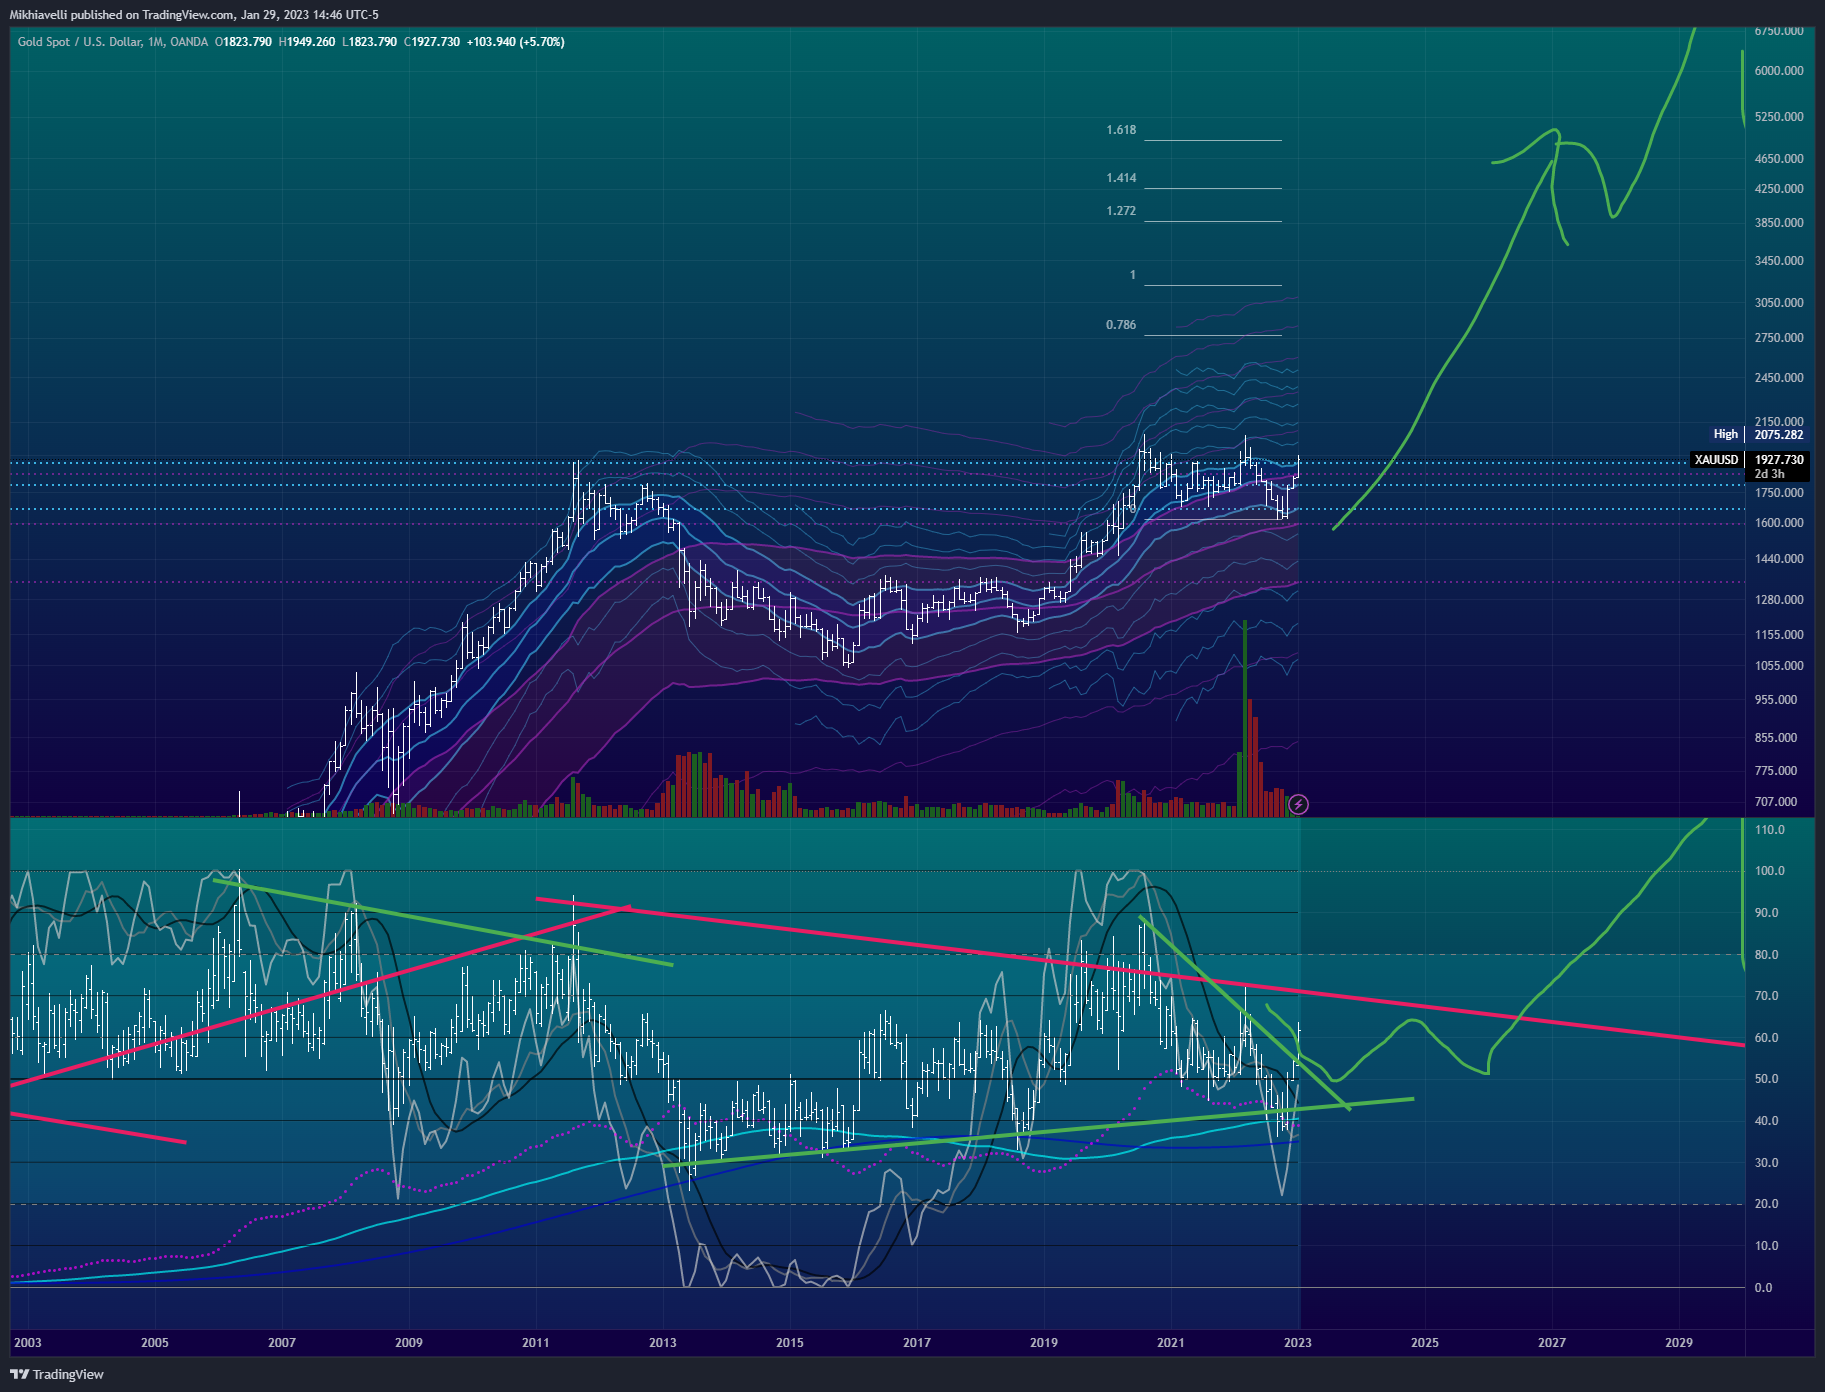The width and height of the screenshot is (1825, 1392).
Task: Click the 2150.000 price axis label
Action: coord(1779,422)
